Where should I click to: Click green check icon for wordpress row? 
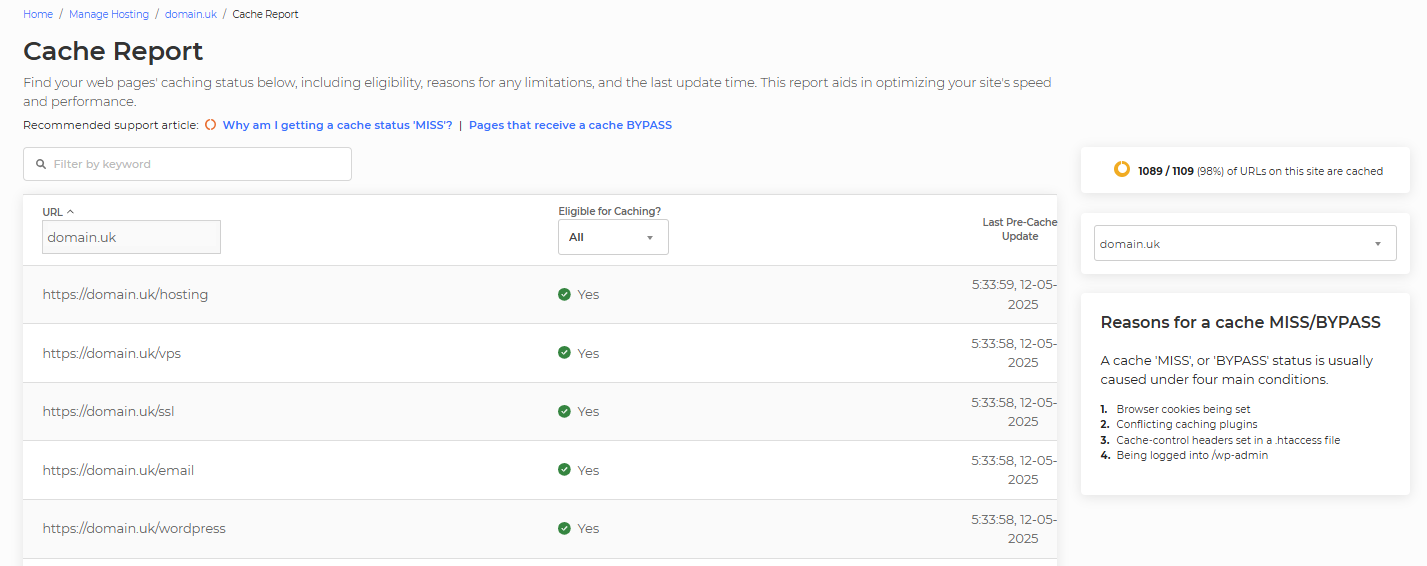[x=564, y=528]
